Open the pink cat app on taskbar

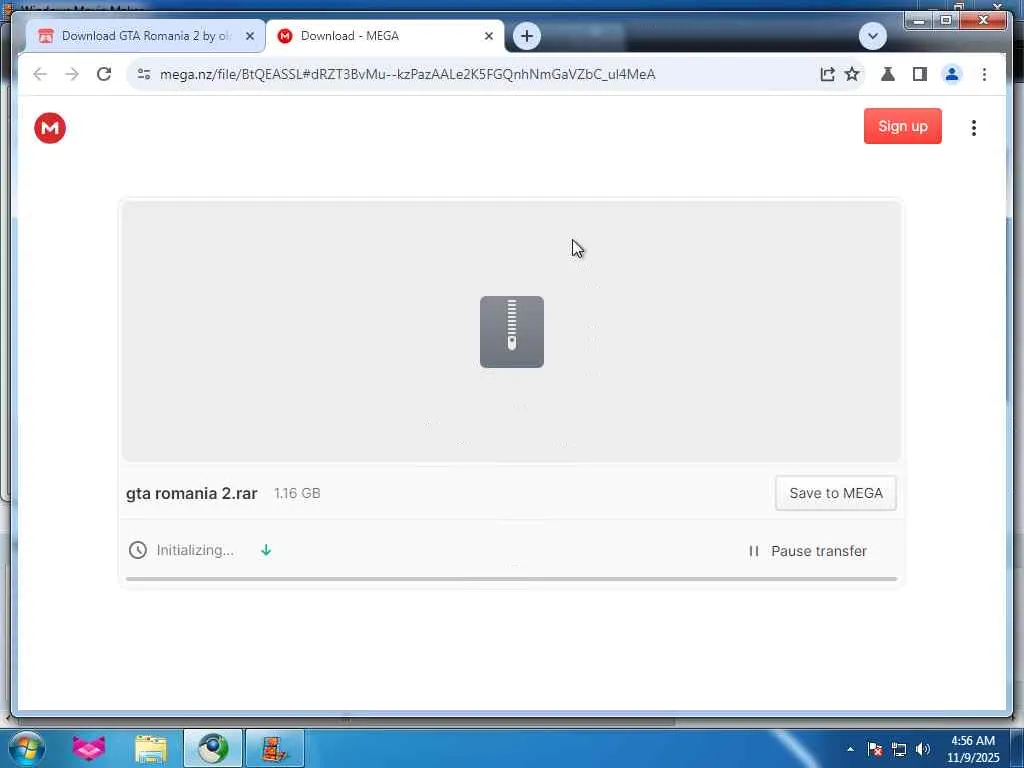pos(88,748)
